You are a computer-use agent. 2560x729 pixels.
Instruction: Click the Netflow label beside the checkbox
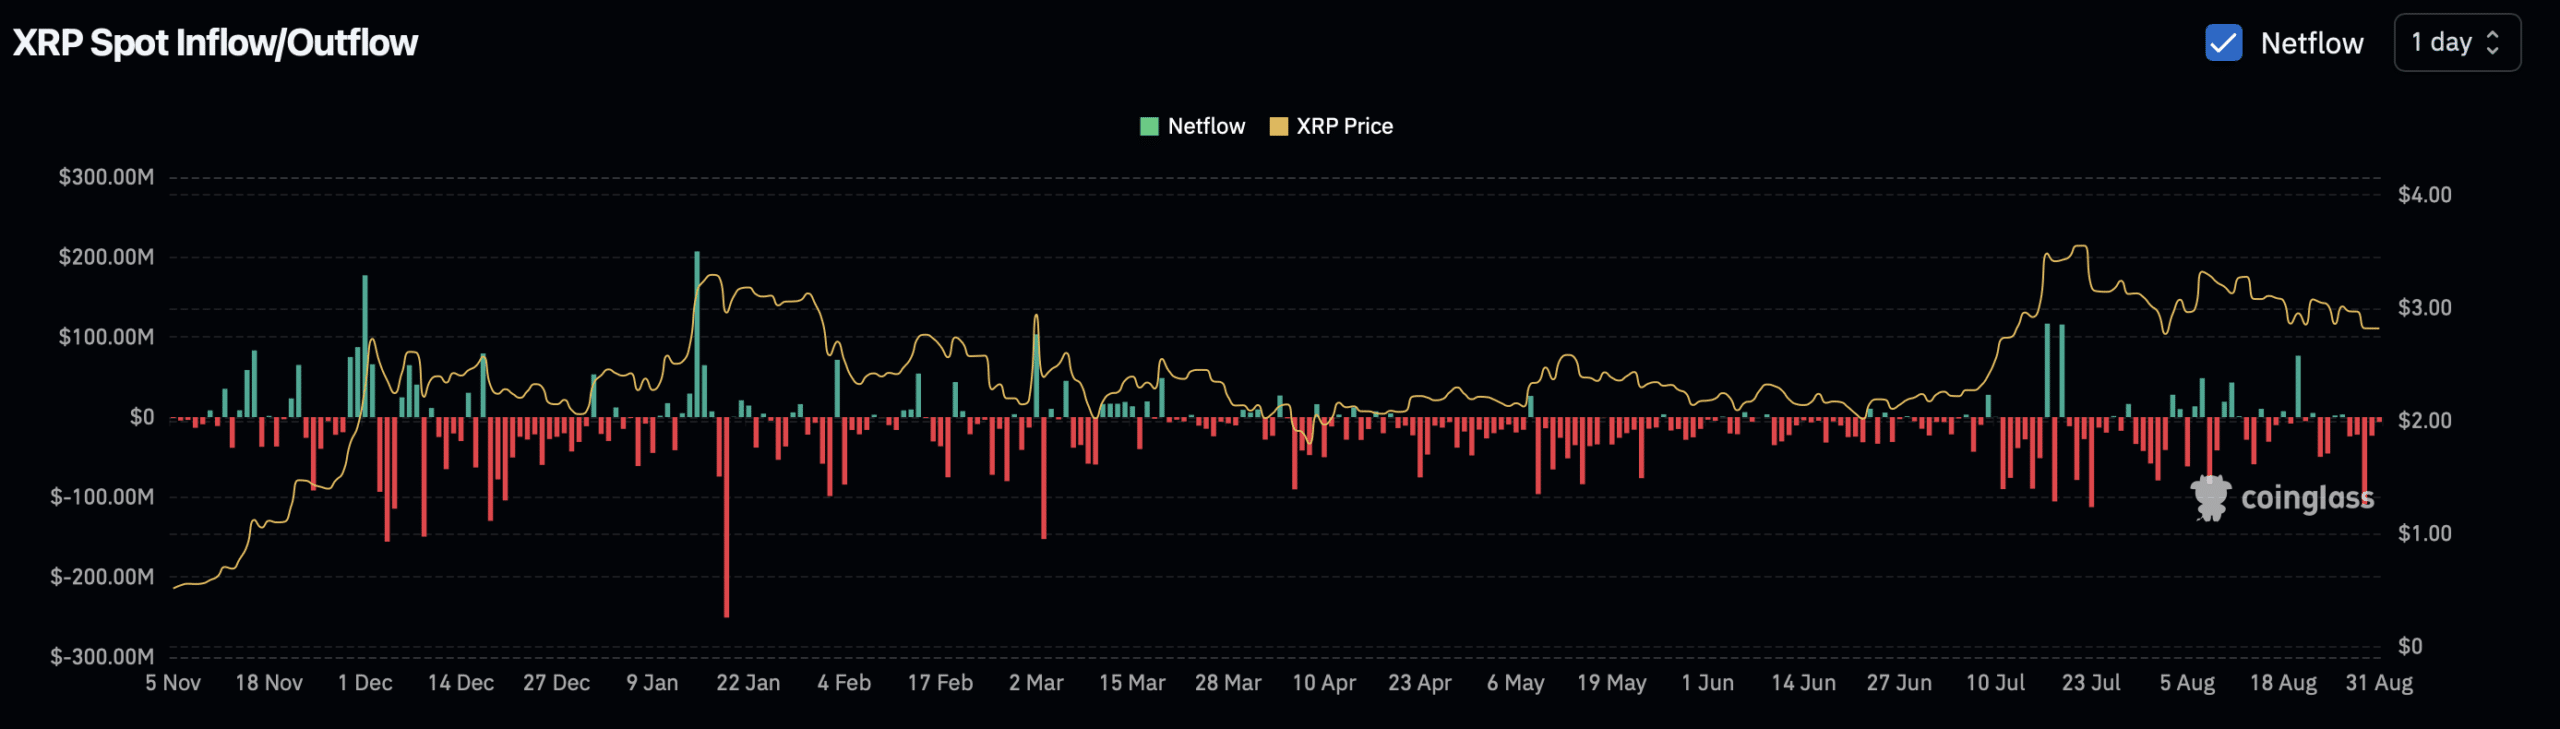[x=2311, y=43]
